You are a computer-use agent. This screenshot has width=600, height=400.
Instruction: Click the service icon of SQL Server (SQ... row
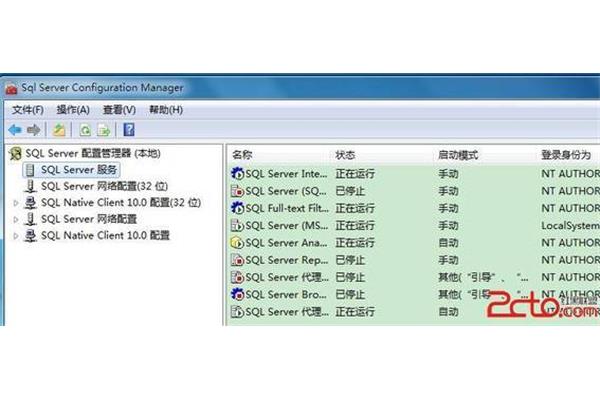pos(237,191)
